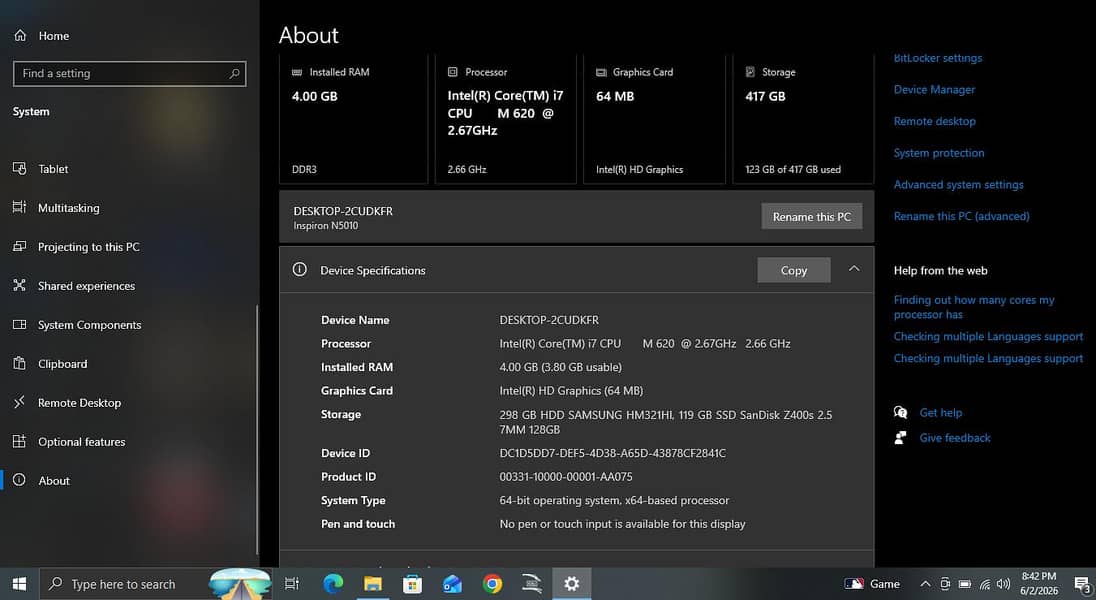
Task: Click Rename this PC button
Action: coord(812,217)
